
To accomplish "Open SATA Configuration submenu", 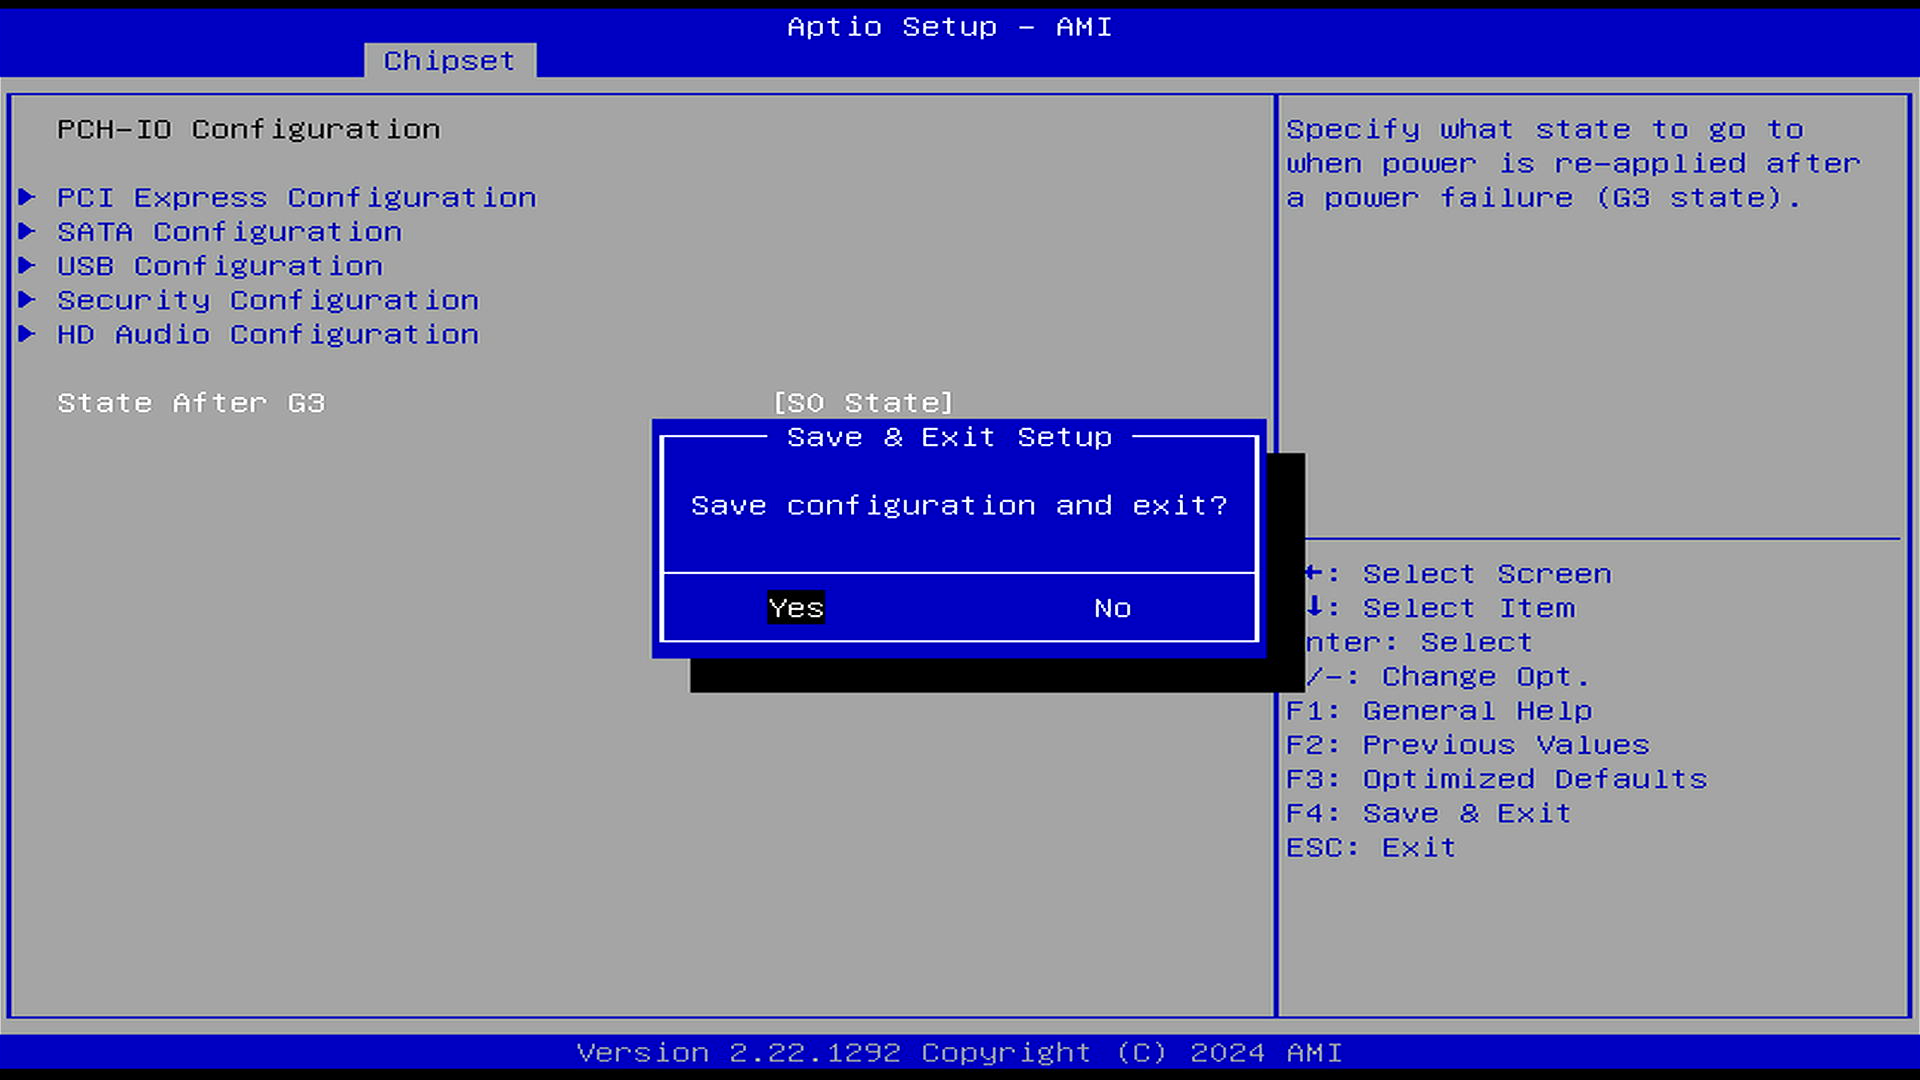I will 229,232.
